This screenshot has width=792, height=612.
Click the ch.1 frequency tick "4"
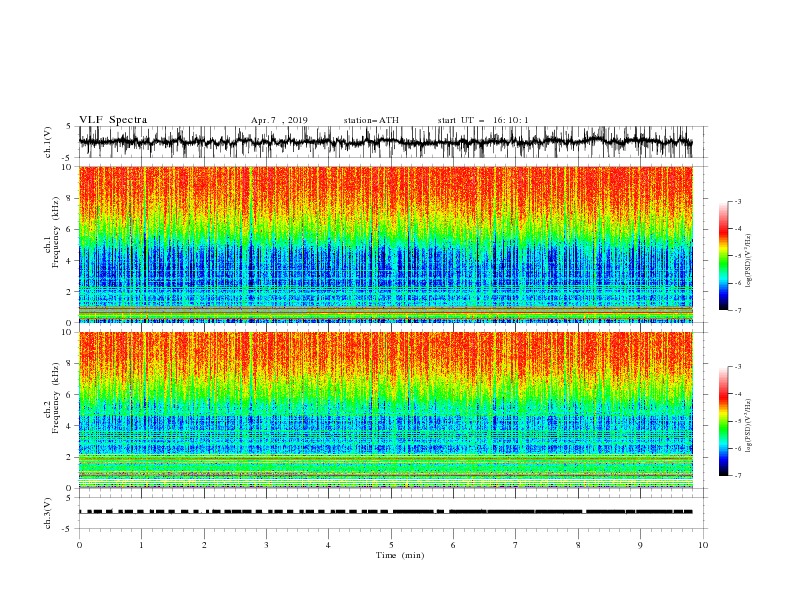tap(69, 261)
